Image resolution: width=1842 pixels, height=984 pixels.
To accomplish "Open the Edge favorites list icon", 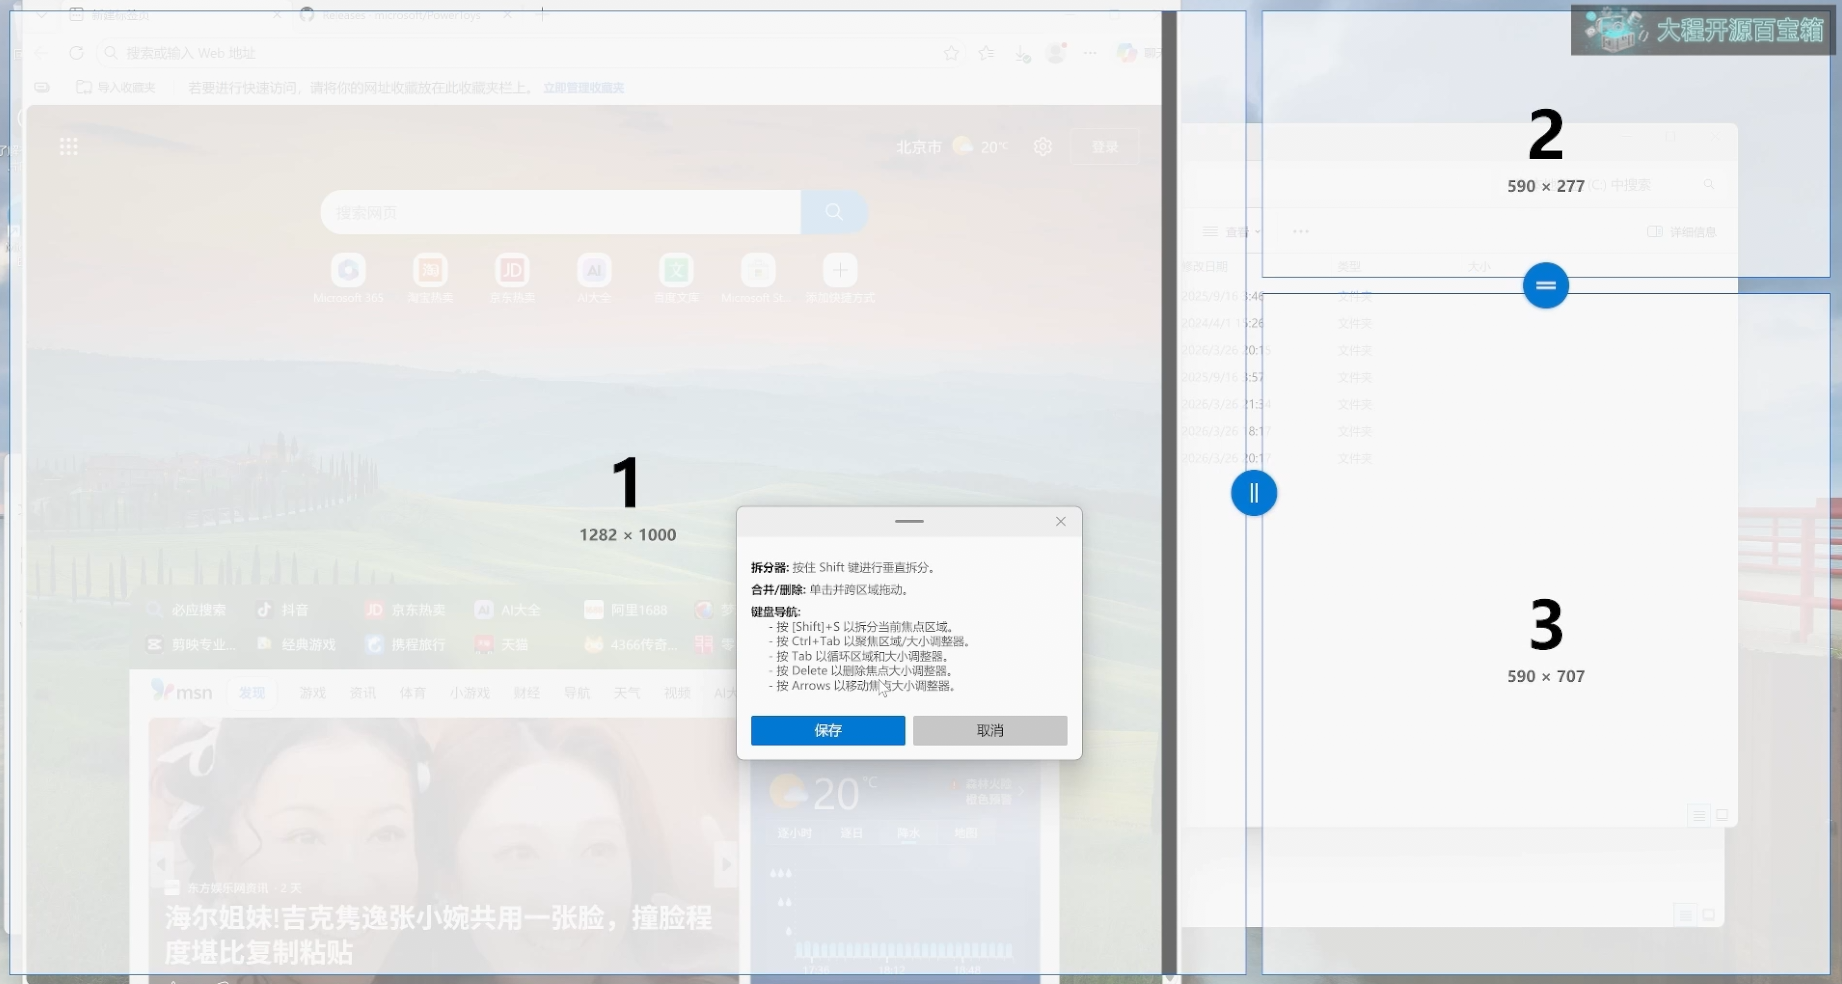I will tap(987, 53).
